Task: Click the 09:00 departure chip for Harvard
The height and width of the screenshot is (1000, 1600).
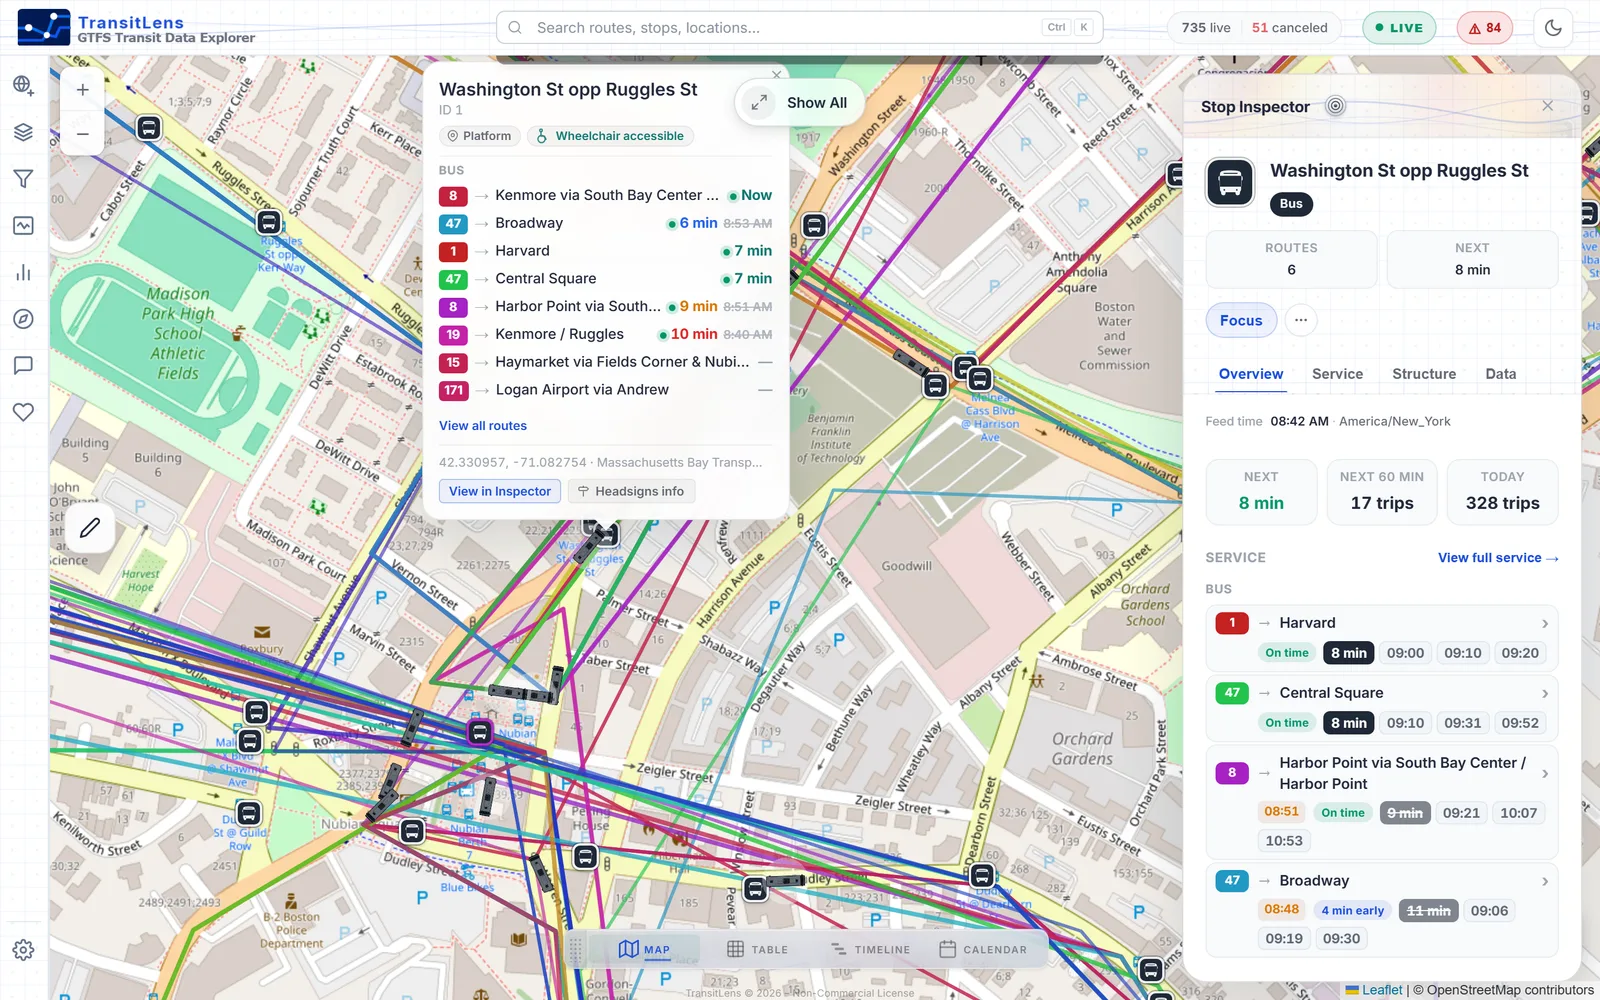Action: click(1405, 653)
